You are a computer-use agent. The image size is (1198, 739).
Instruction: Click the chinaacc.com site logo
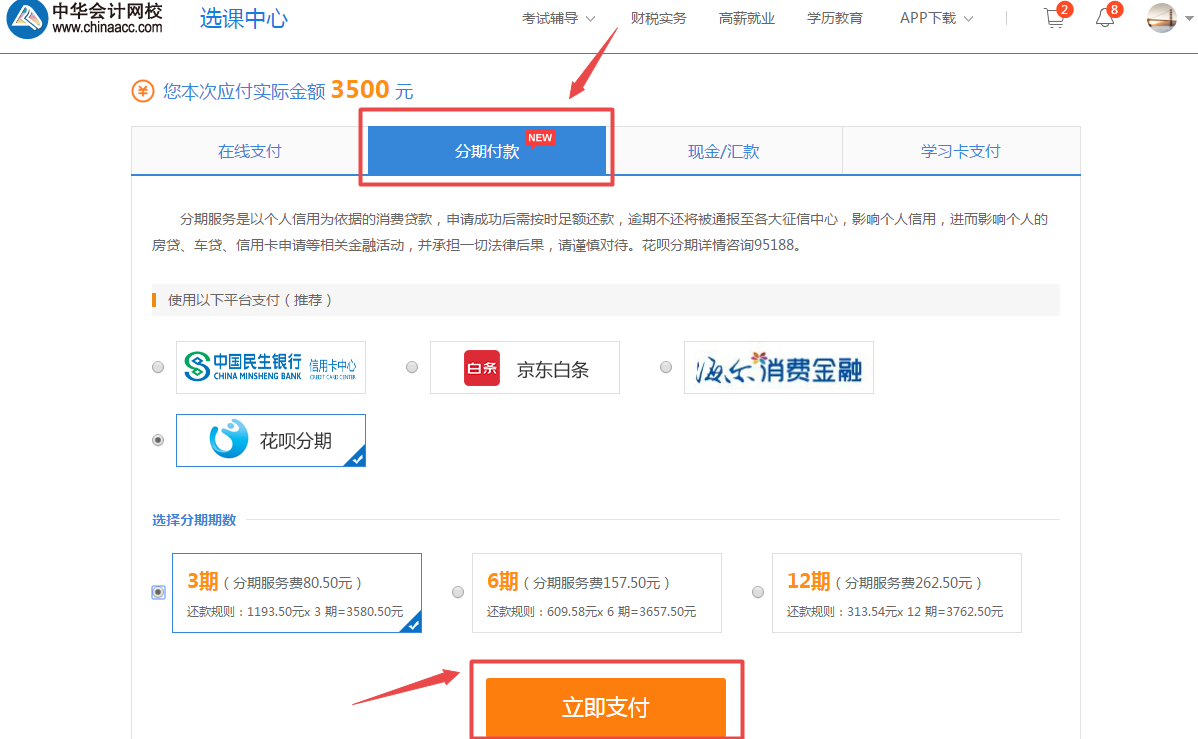(84, 19)
